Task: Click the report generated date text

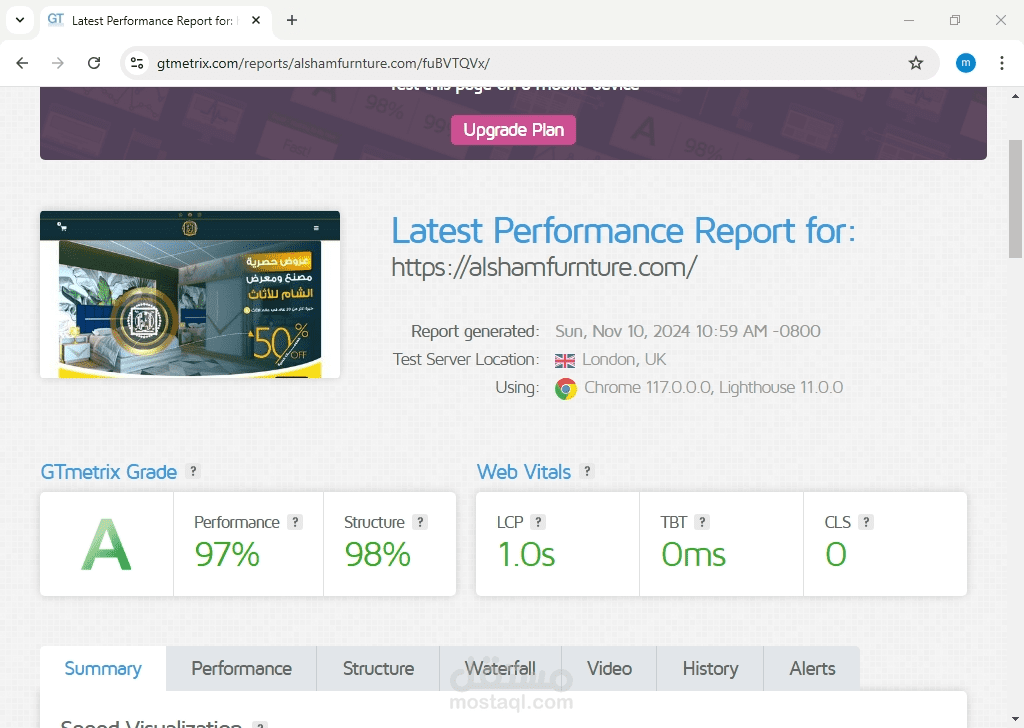Action: (688, 331)
